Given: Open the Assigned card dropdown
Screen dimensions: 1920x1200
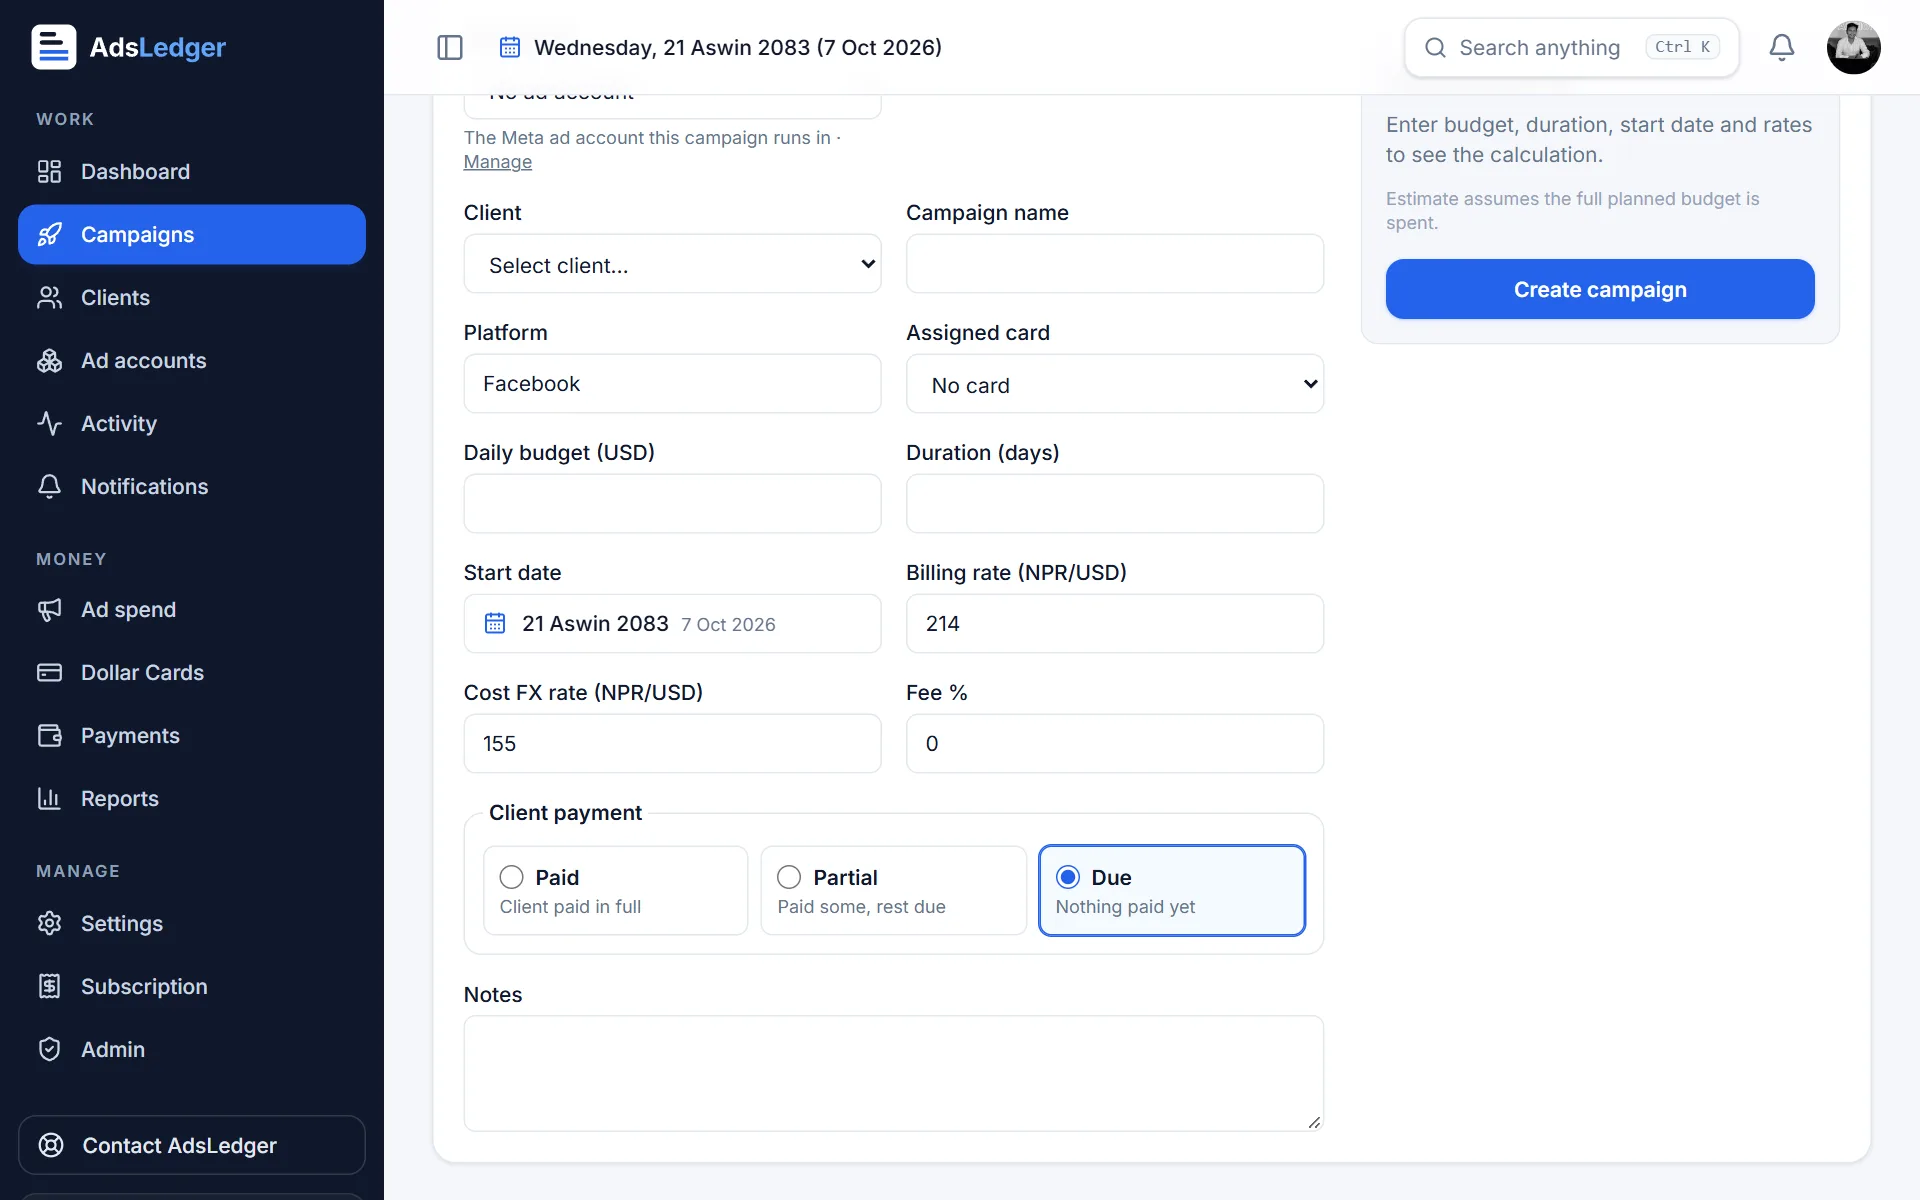Looking at the screenshot, I should pyautogui.click(x=1114, y=384).
